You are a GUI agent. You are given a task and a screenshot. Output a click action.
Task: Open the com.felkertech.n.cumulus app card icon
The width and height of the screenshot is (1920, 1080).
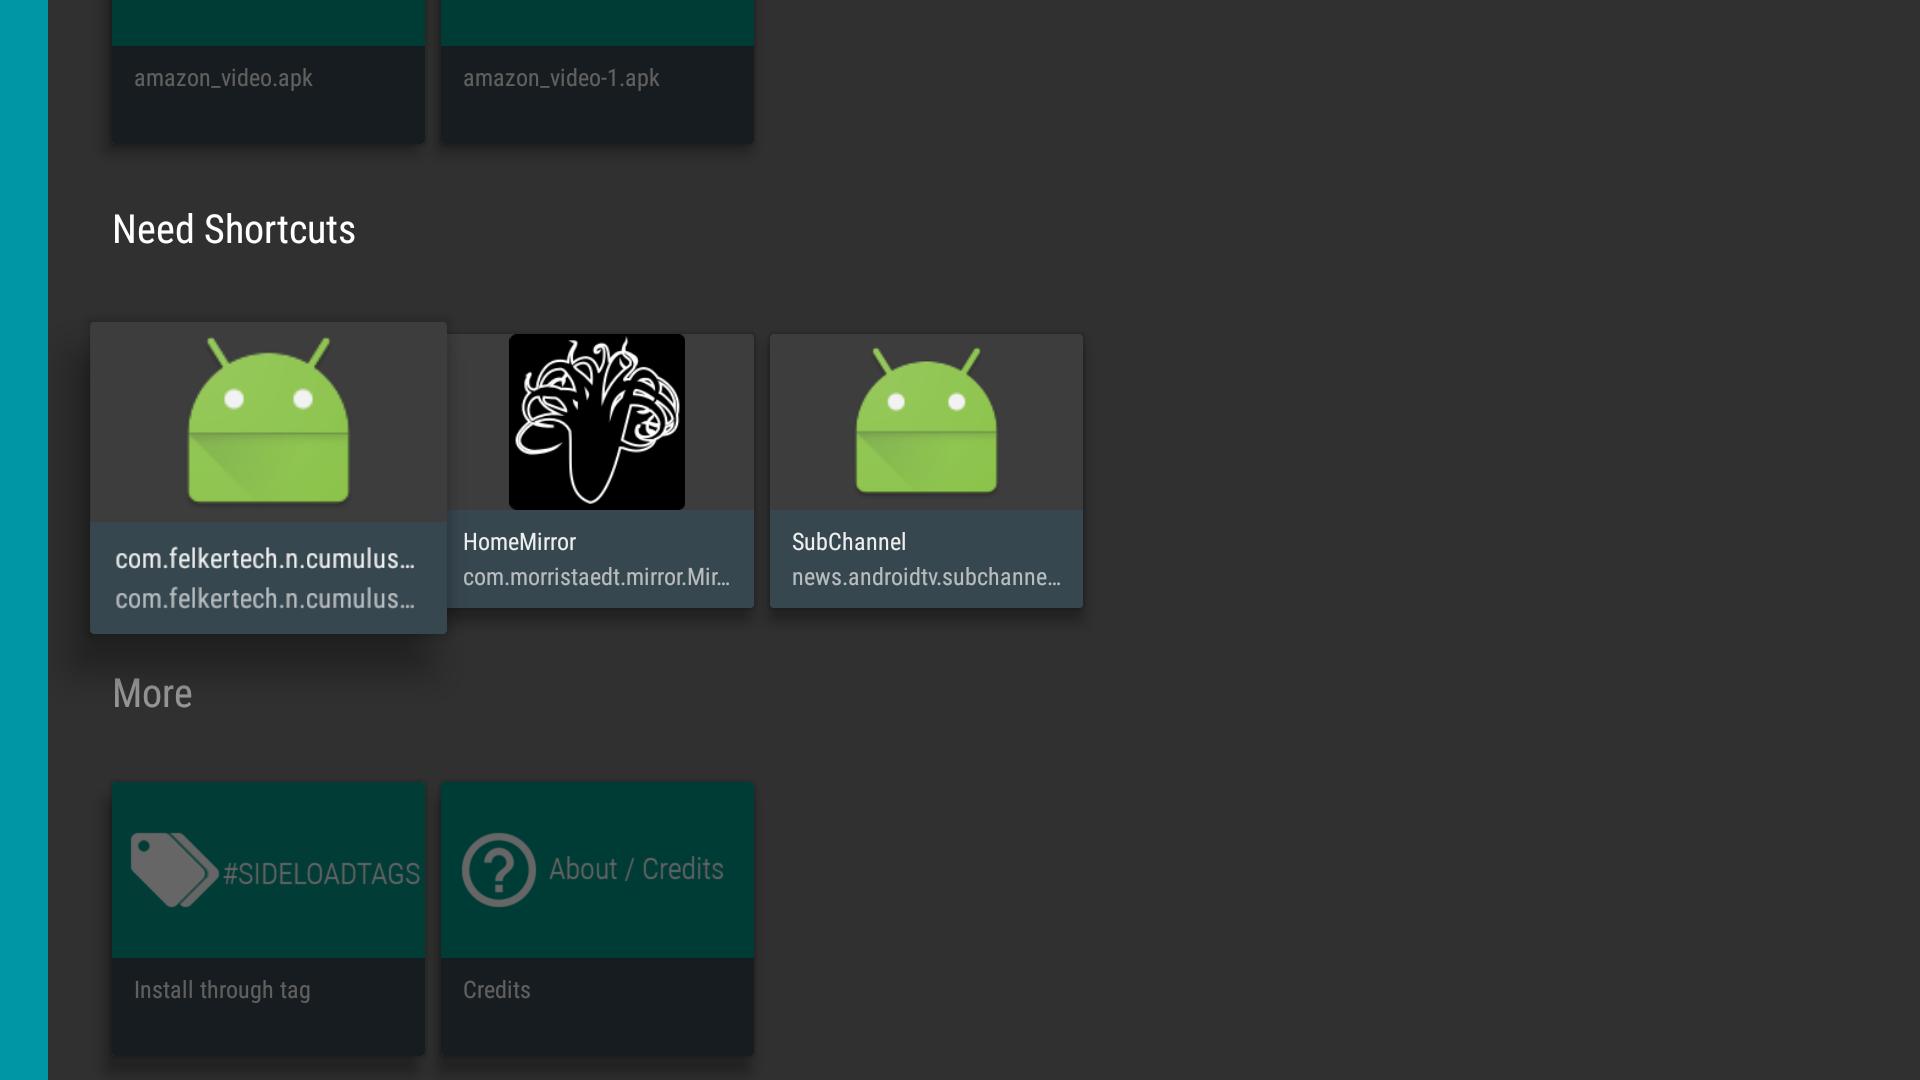(268, 420)
